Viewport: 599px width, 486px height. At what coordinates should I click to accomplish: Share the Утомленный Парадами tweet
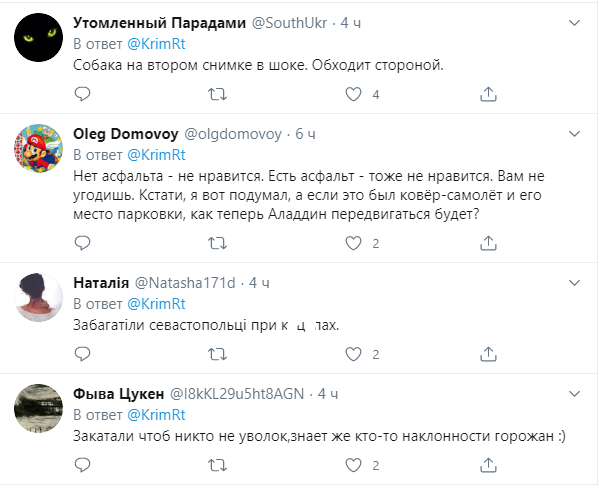pyautogui.click(x=488, y=94)
